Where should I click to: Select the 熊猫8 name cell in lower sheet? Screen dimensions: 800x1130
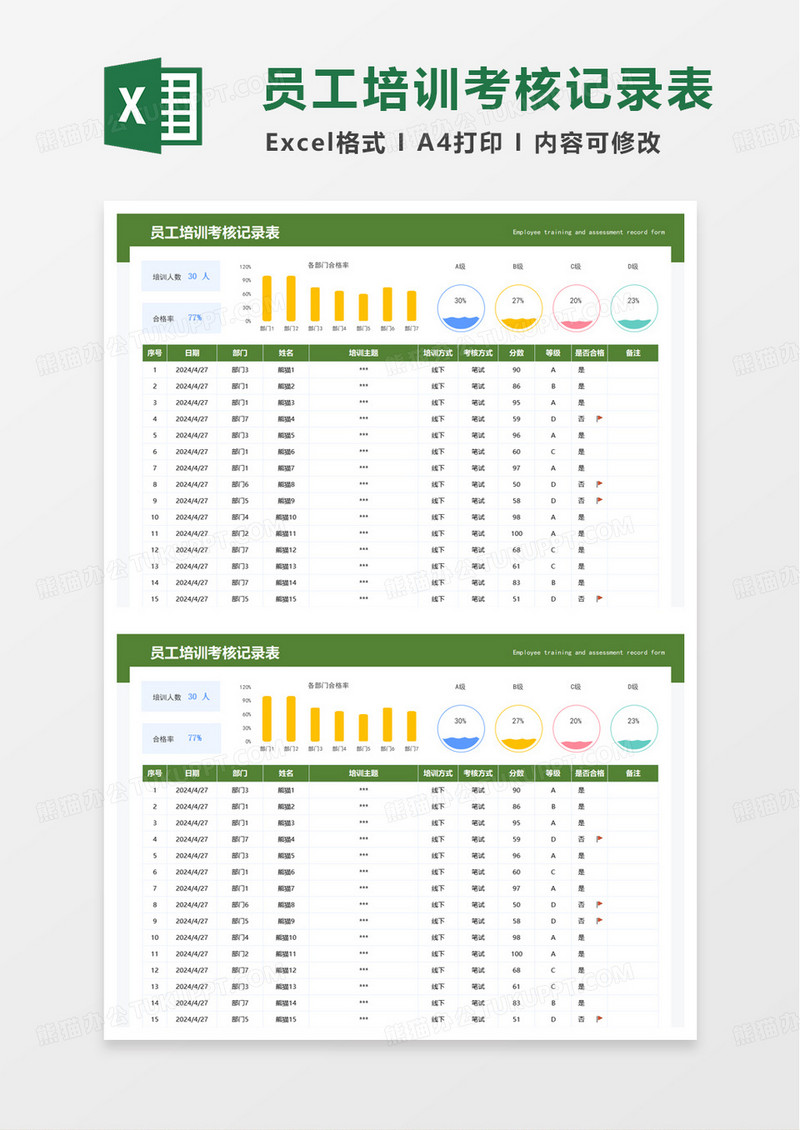coord(286,904)
